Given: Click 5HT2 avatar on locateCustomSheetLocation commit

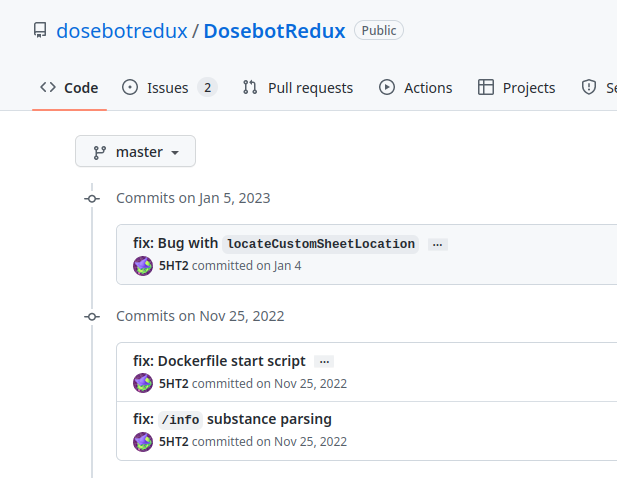Looking at the screenshot, I should coord(143,266).
